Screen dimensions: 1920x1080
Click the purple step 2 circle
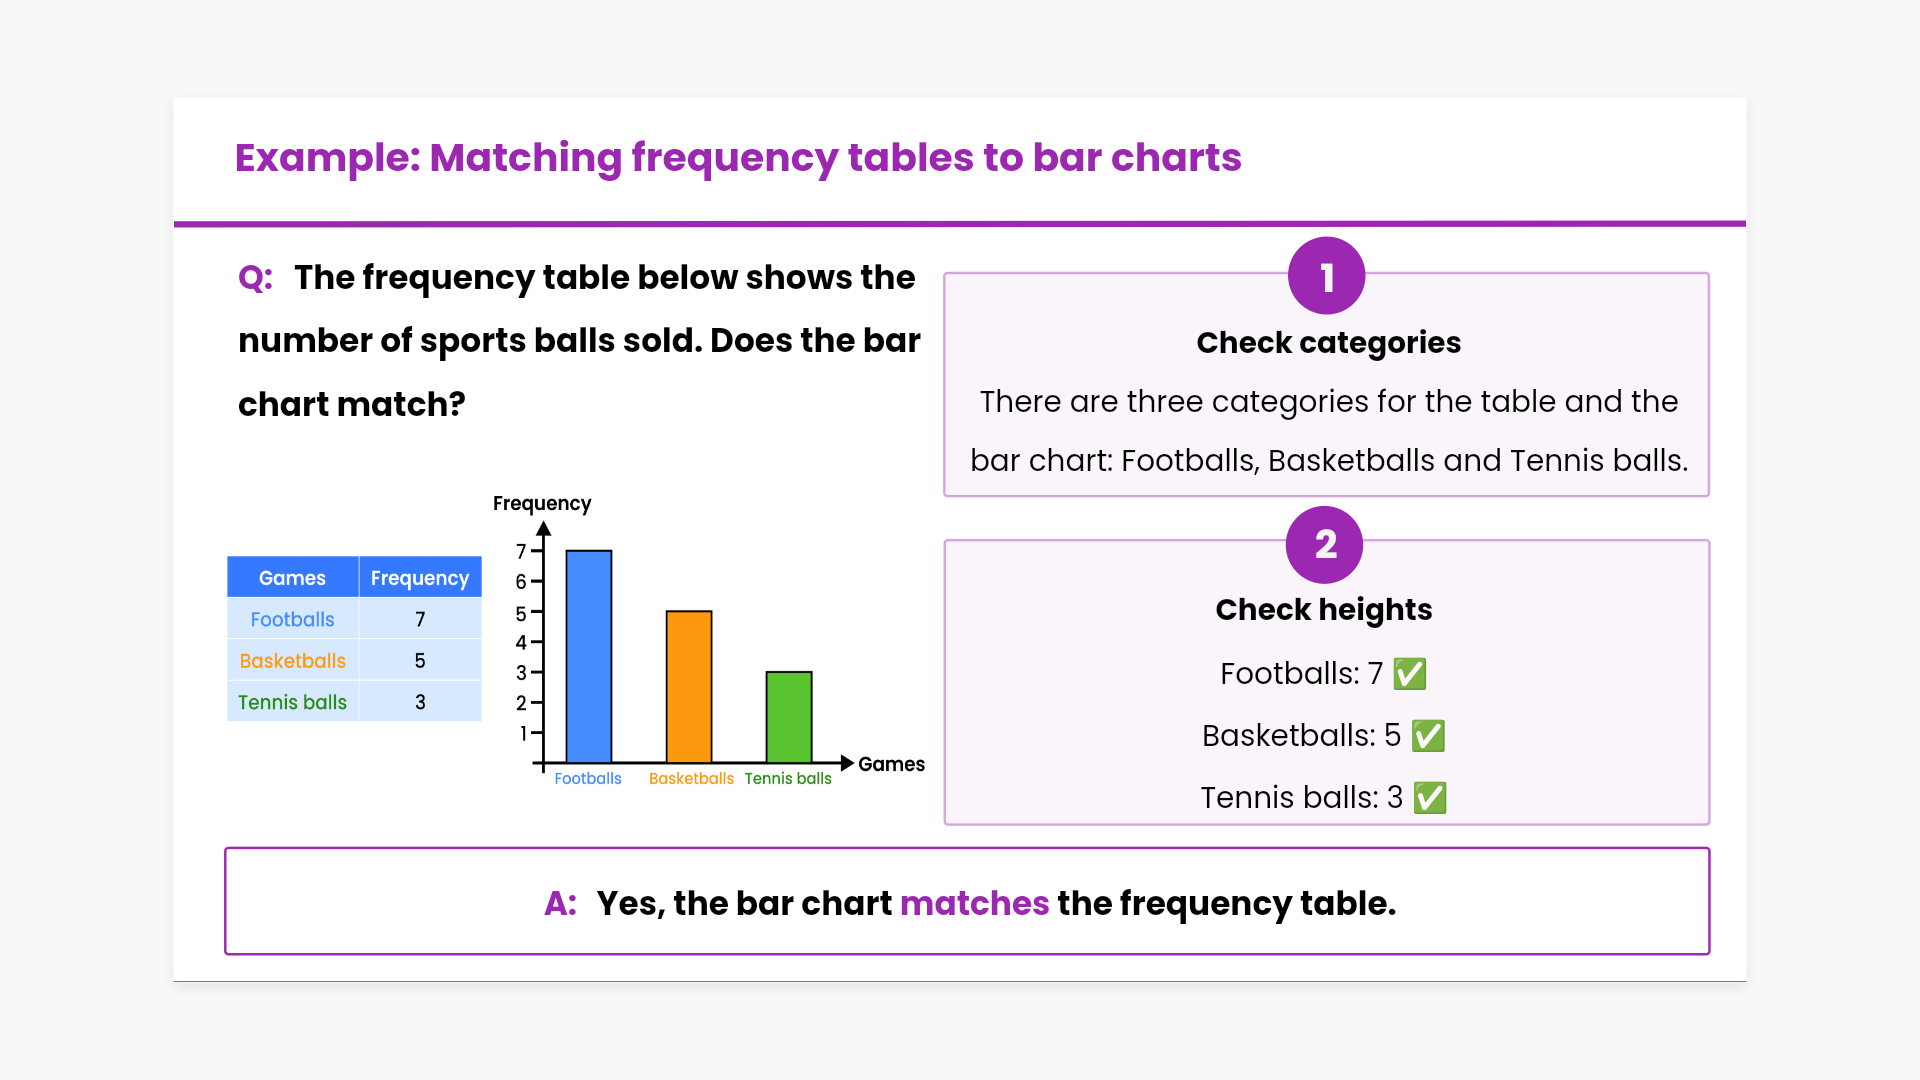1324,545
